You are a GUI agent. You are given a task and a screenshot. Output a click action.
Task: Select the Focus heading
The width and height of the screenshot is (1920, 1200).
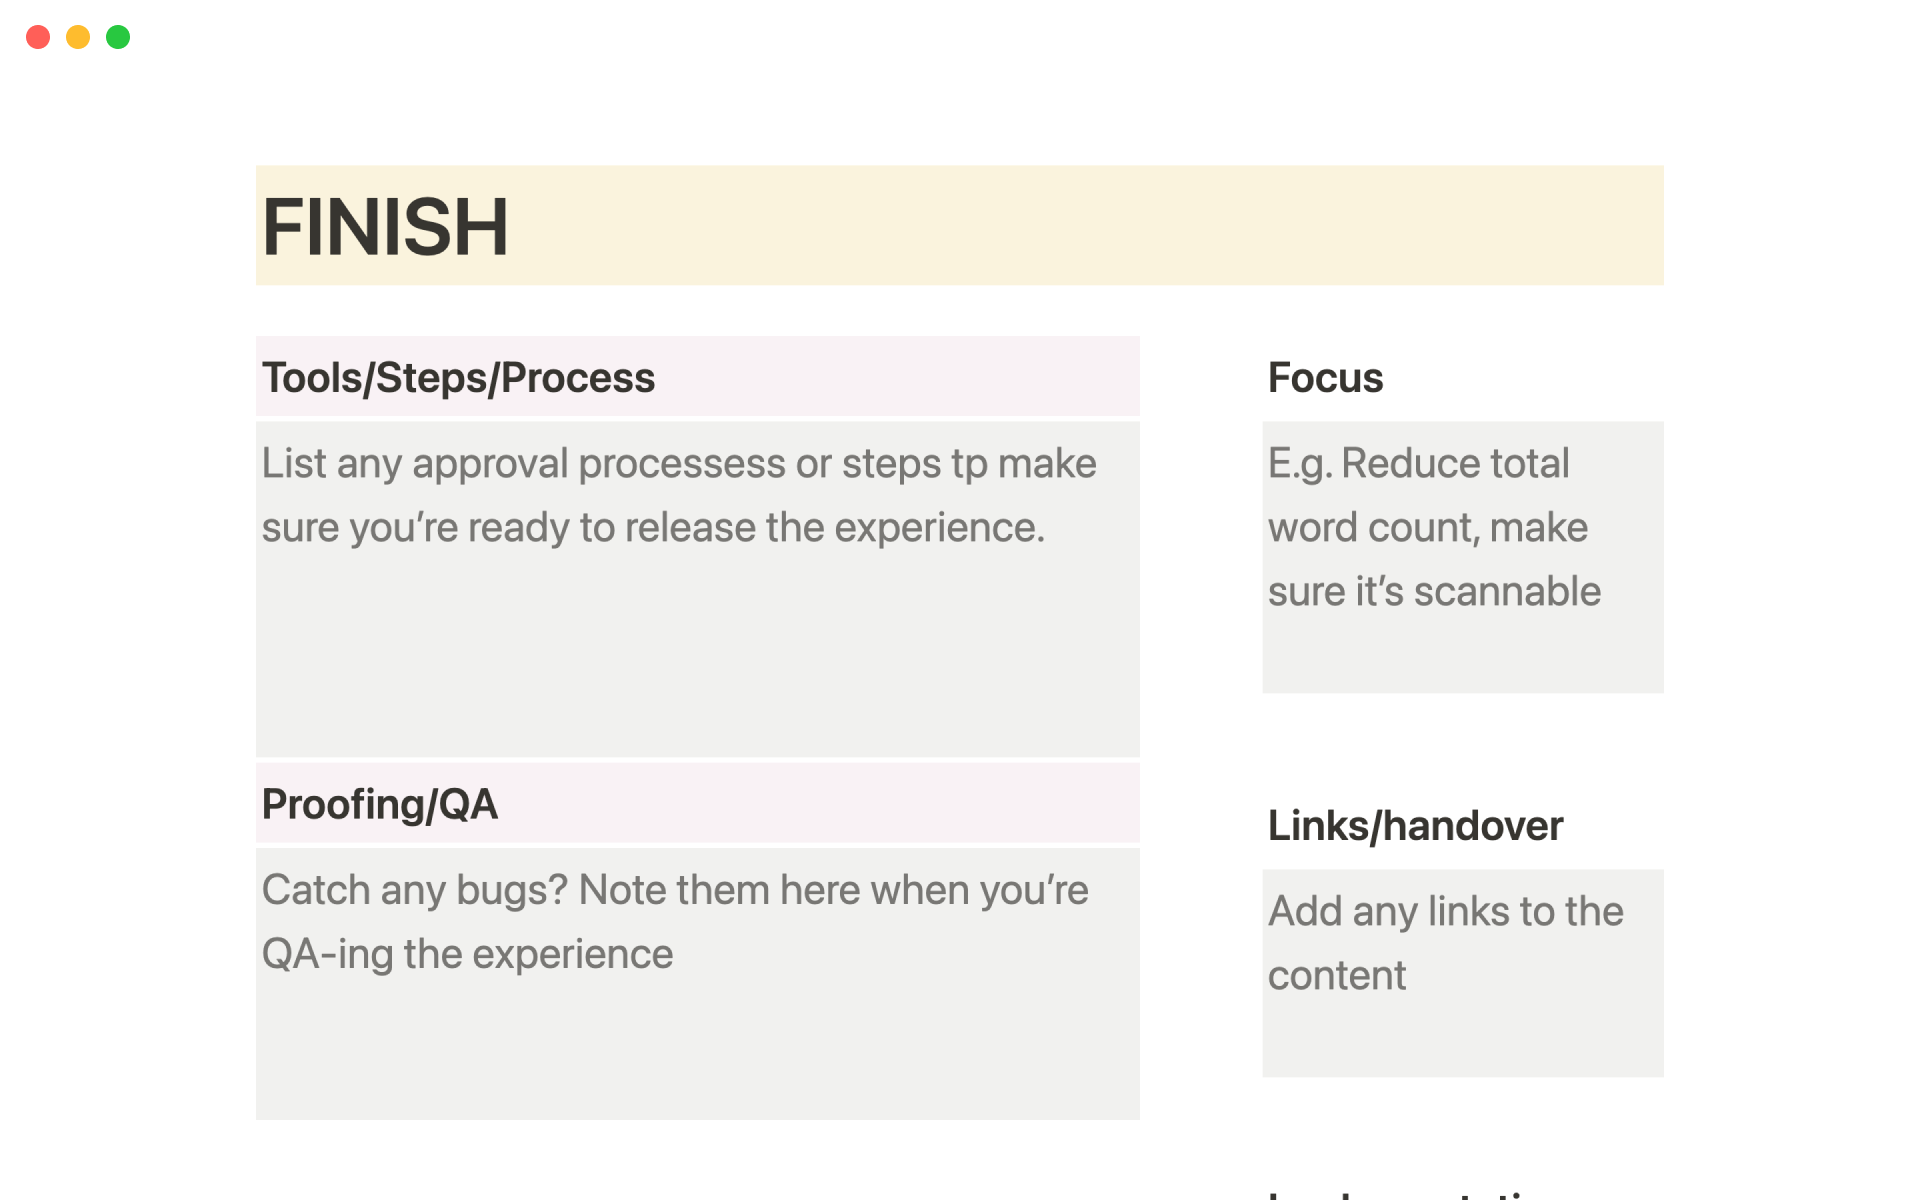(x=1325, y=378)
